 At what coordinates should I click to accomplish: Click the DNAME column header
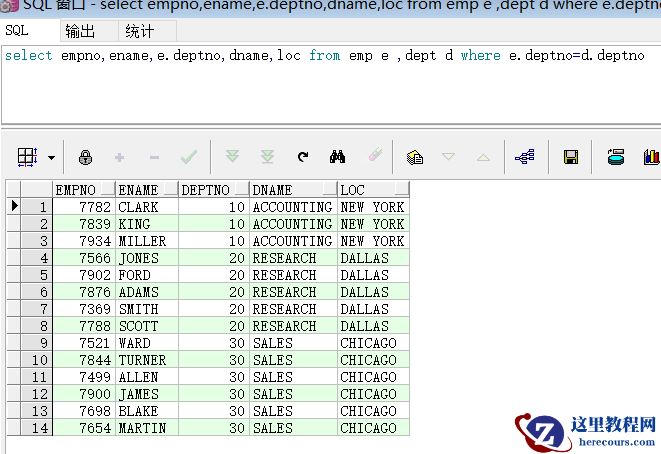coord(292,189)
